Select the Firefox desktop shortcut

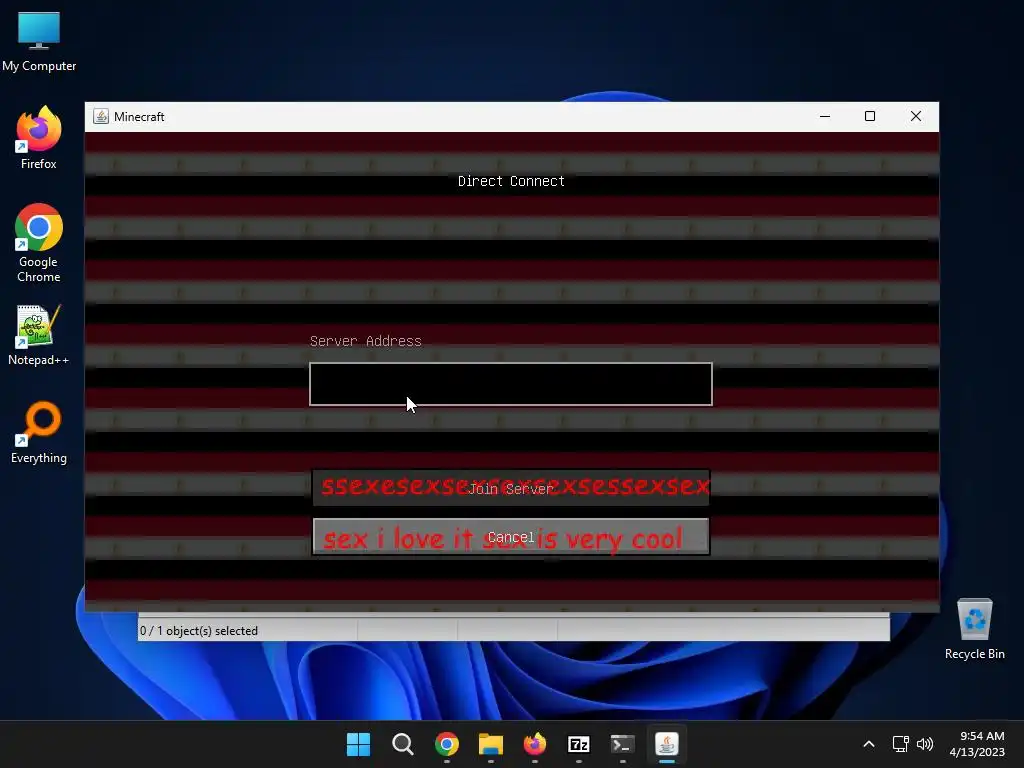pos(39,138)
